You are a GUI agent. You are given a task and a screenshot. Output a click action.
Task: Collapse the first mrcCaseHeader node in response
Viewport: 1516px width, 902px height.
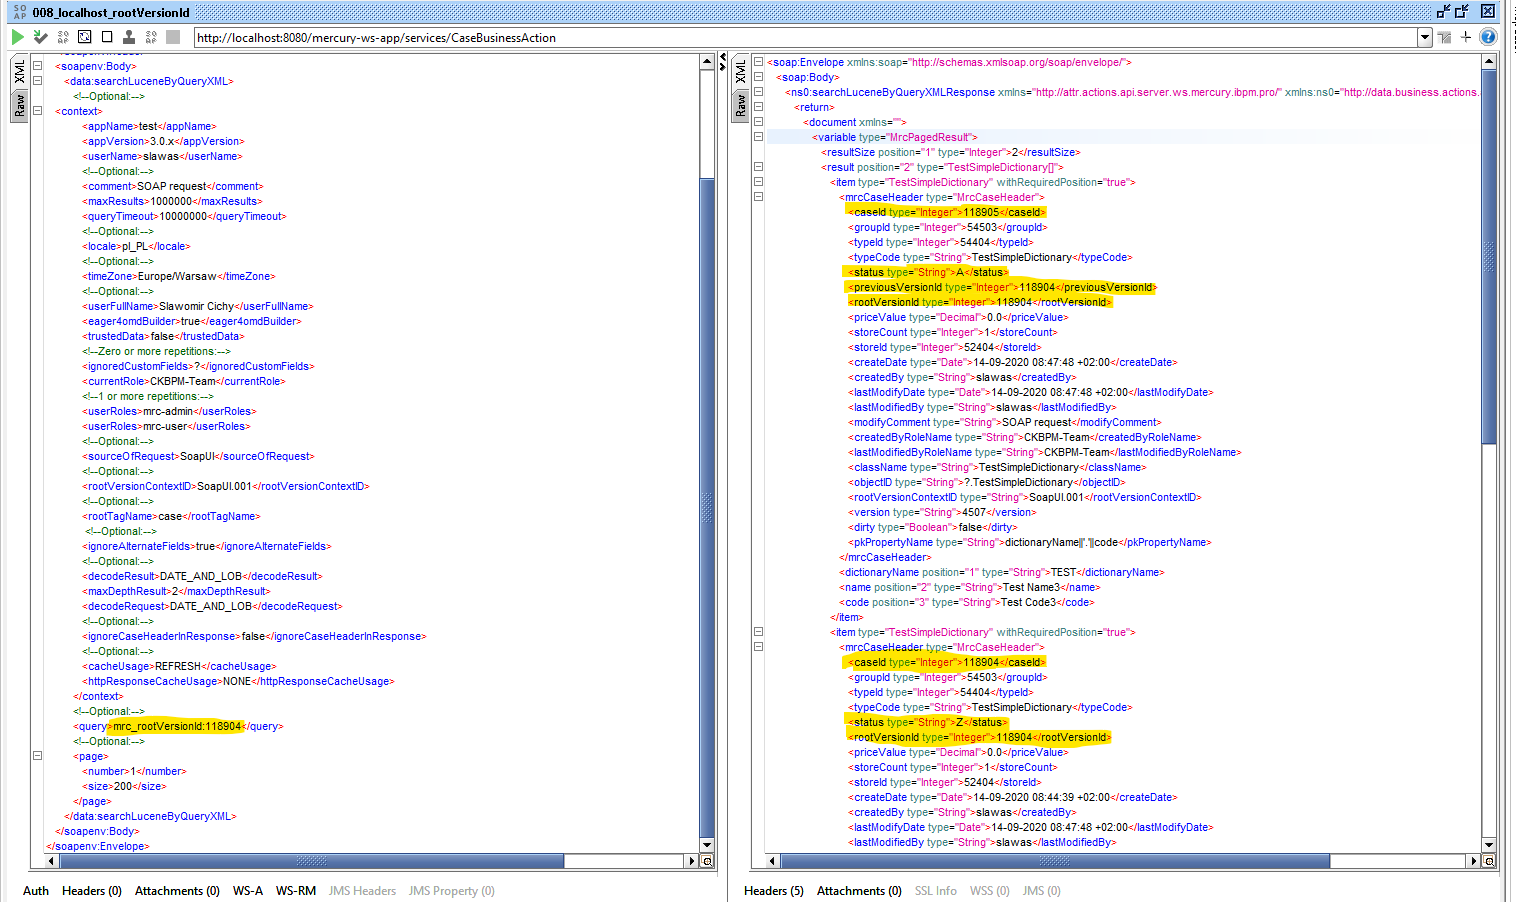758,197
